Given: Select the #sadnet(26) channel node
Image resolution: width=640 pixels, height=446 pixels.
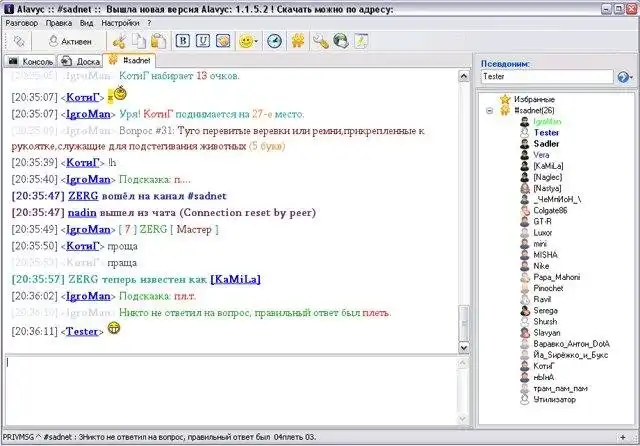Looking at the screenshot, I should click(x=534, y=110).
